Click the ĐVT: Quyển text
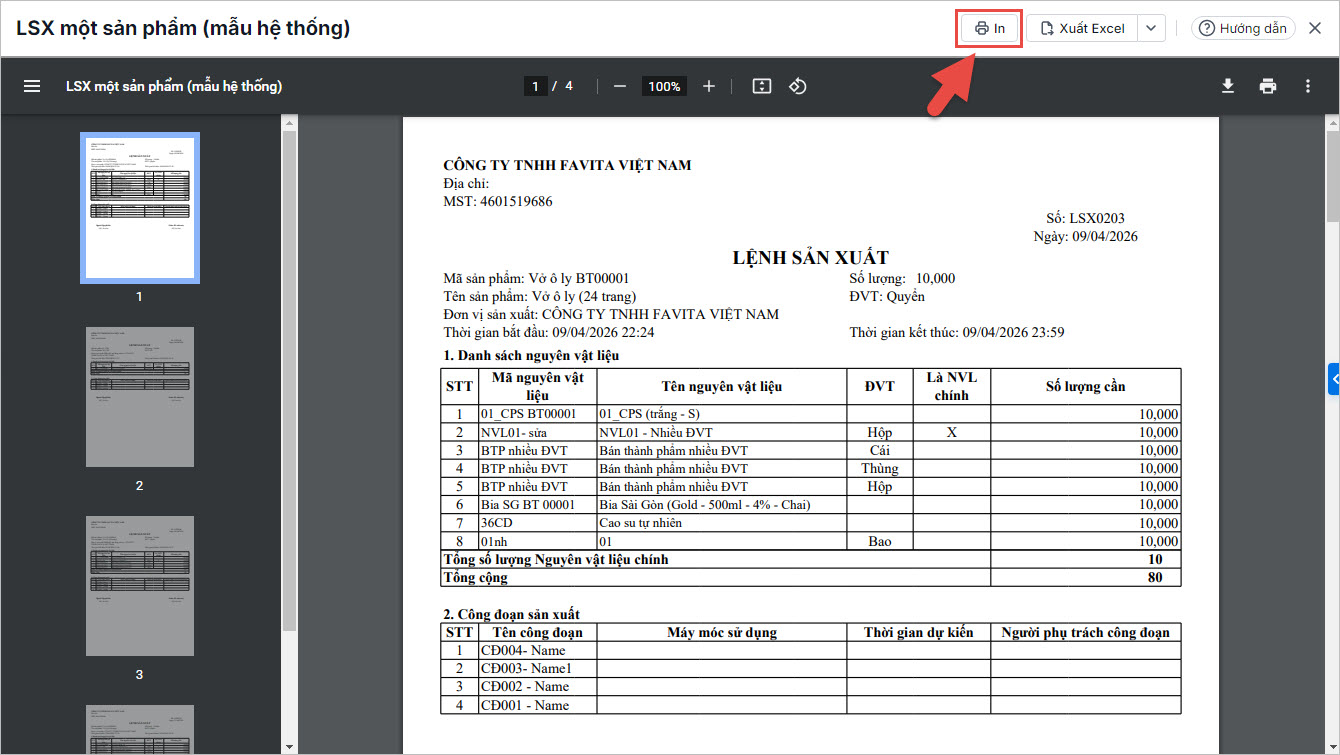Viewport: 1340px width, 755px height. (x=887, y=296)
